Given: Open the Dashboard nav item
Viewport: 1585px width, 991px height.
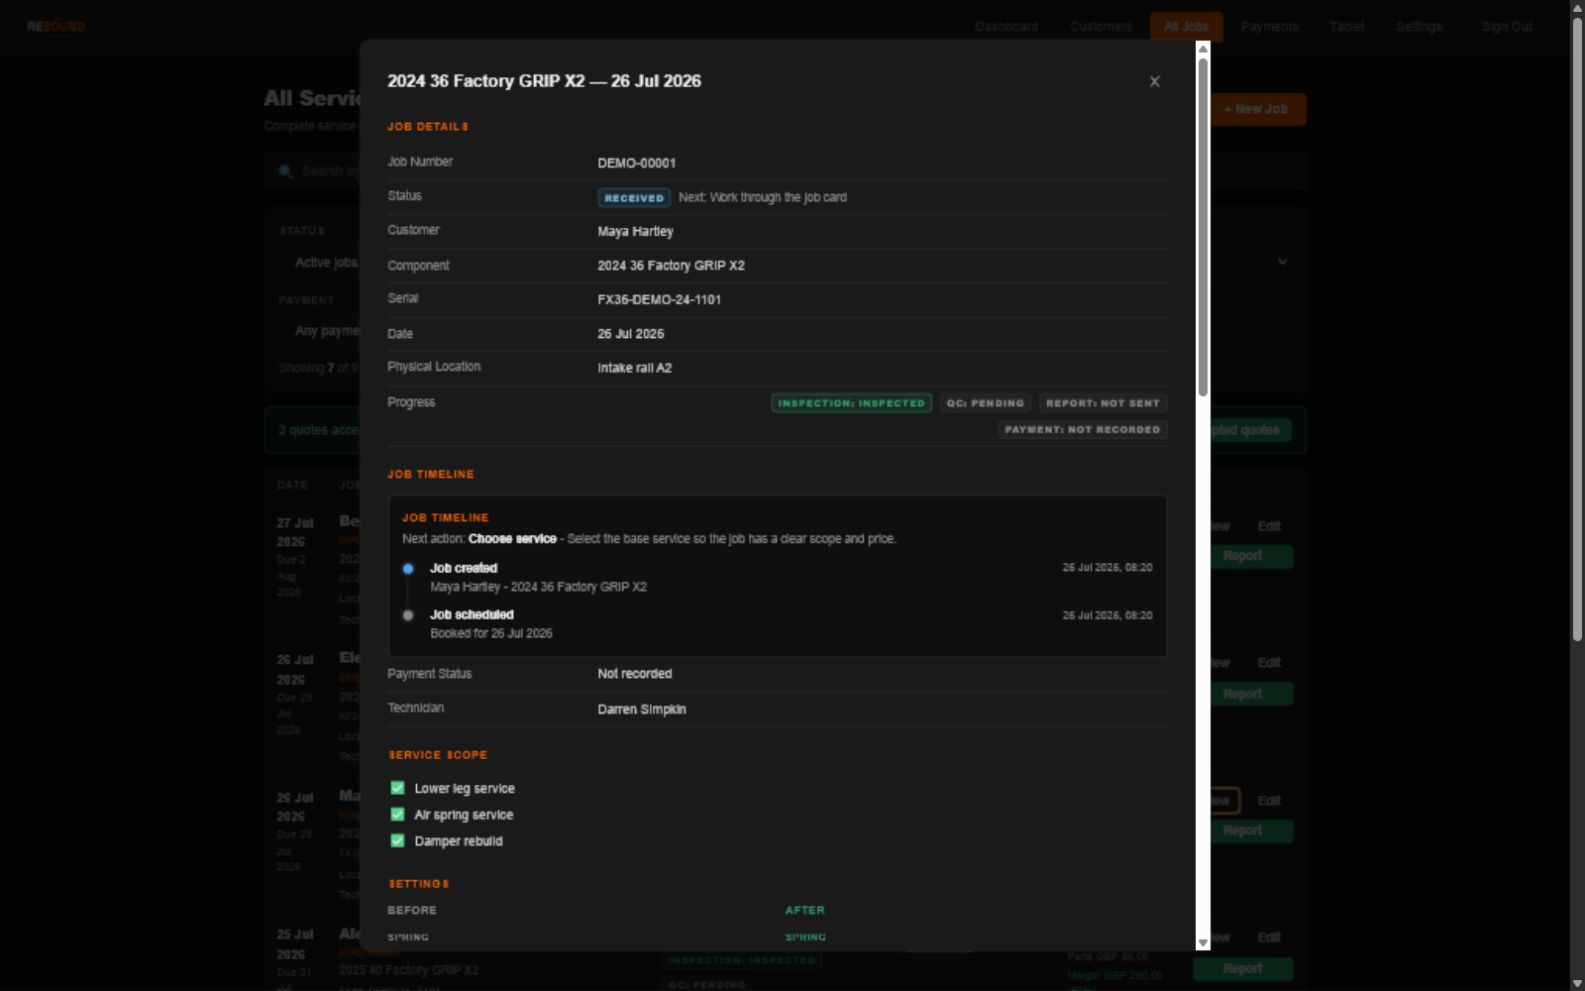Looking at the screenshot, I should point(1007,27).
